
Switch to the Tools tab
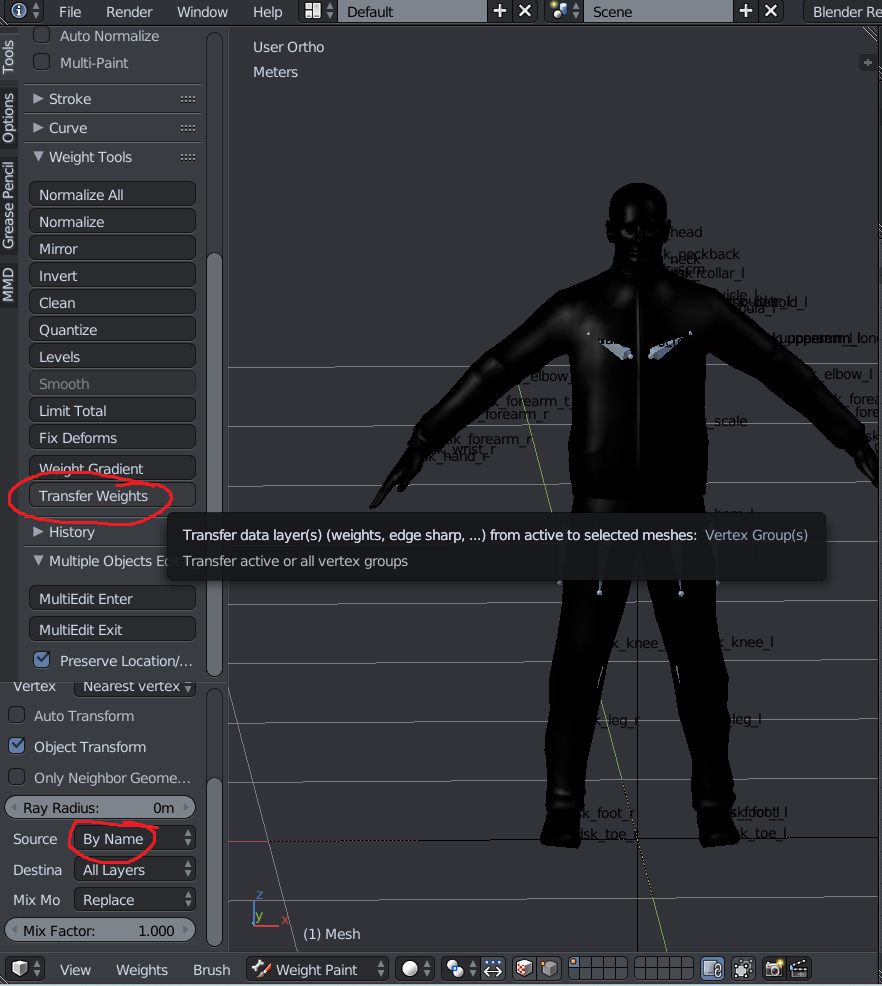(8, 57)
